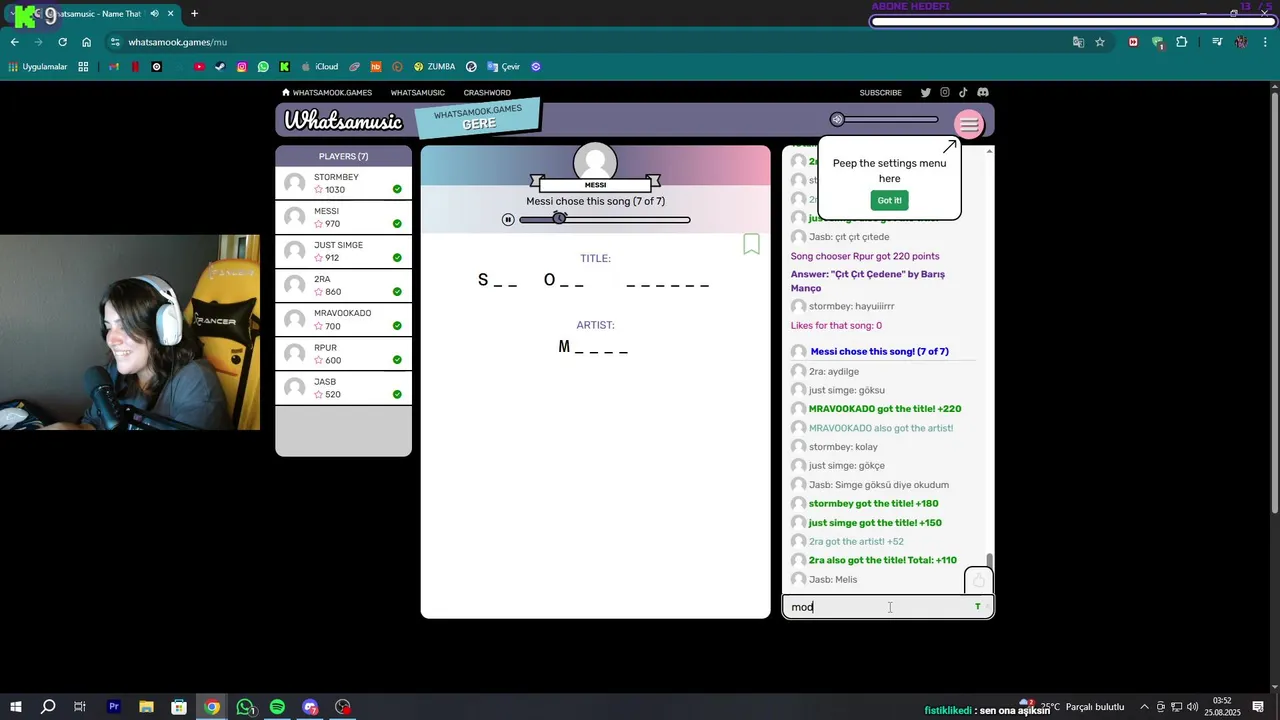Click the Got it! button
This screenshot has width=1280, height=720.
pos(889,200)
